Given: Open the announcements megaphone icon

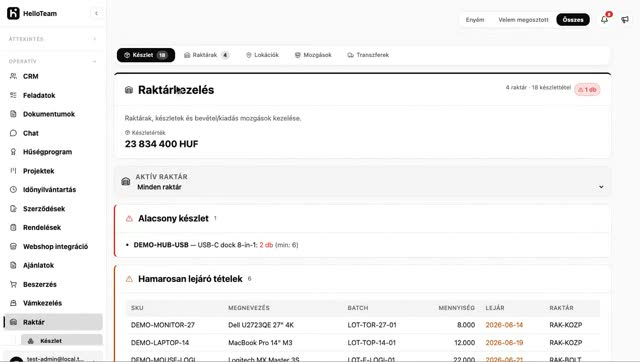Looking at the screenshot, I should pyautogui.click(x=625, y=19).
